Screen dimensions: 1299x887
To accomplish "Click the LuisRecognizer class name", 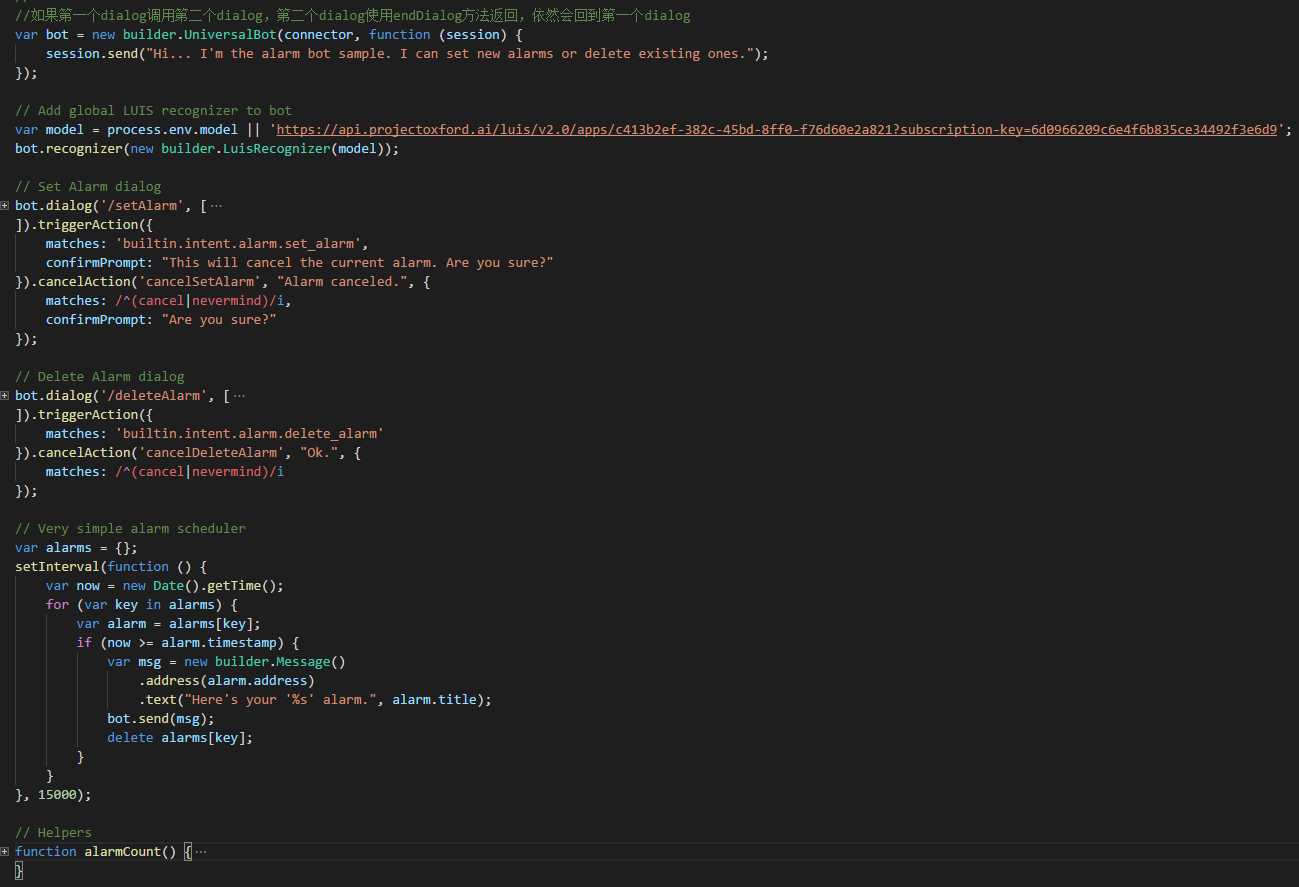I will click(277, 149).
